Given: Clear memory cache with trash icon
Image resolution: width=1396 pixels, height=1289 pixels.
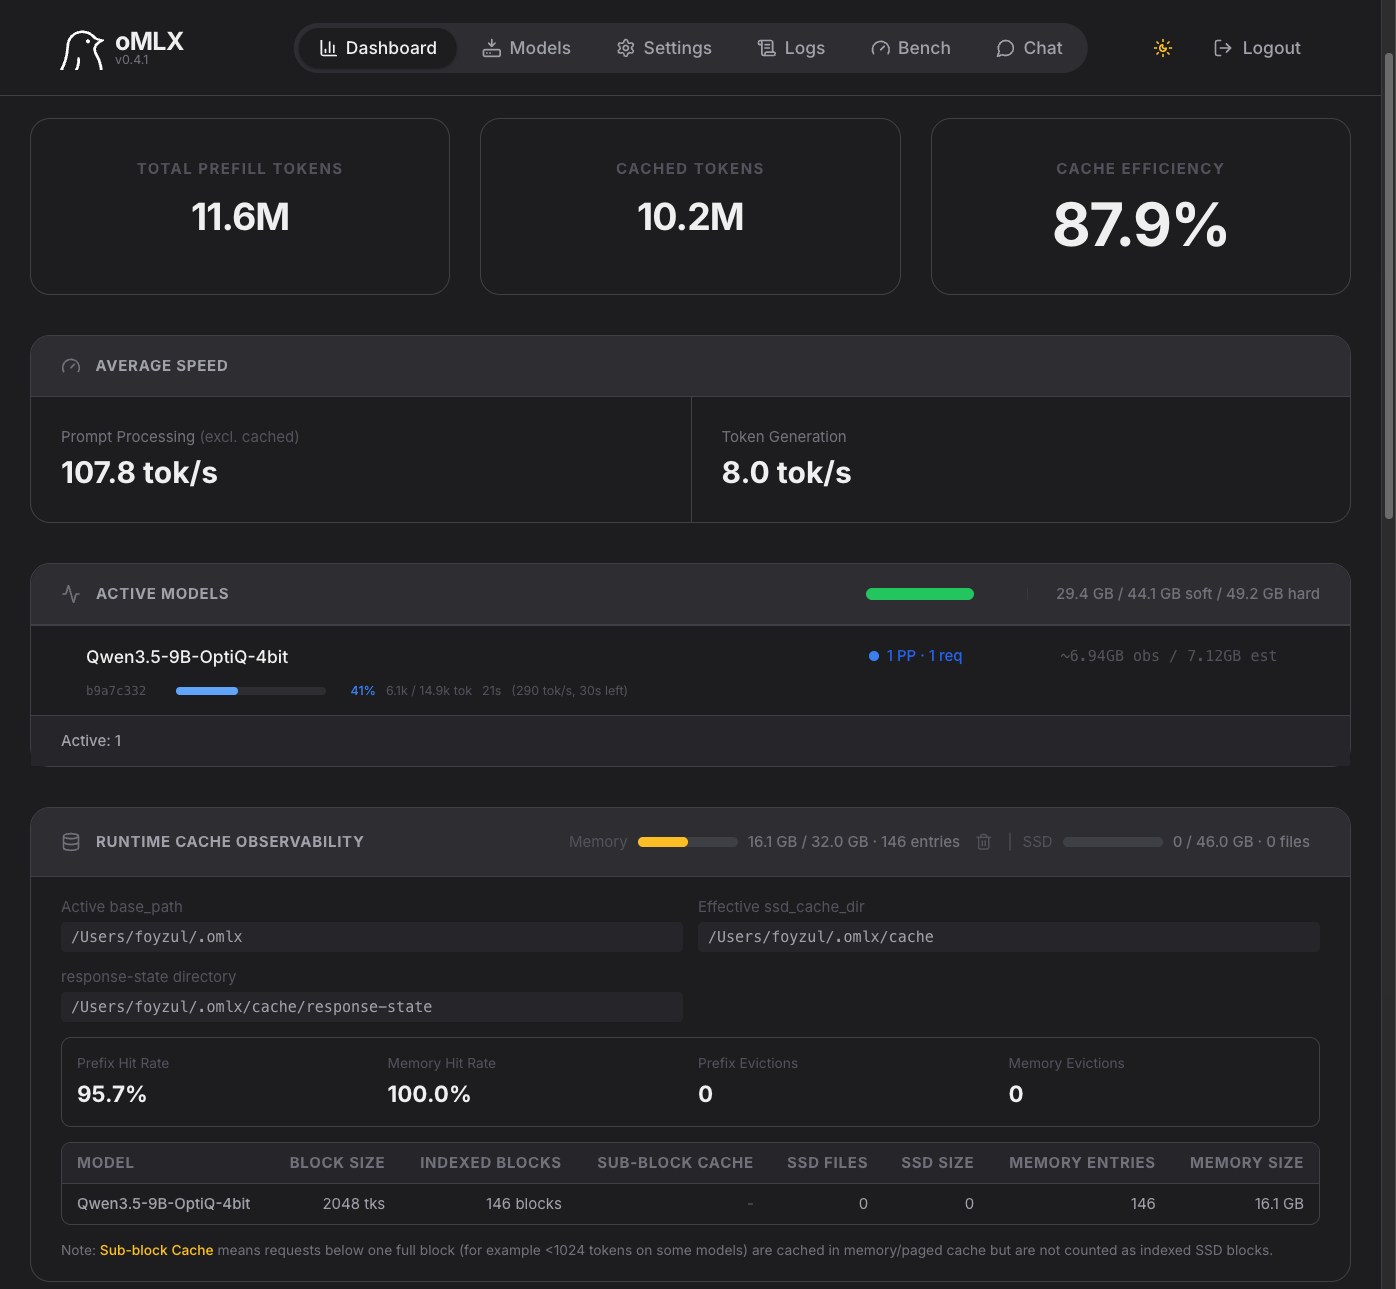Looking at the screenshot, I should click(x=984, y=842).
